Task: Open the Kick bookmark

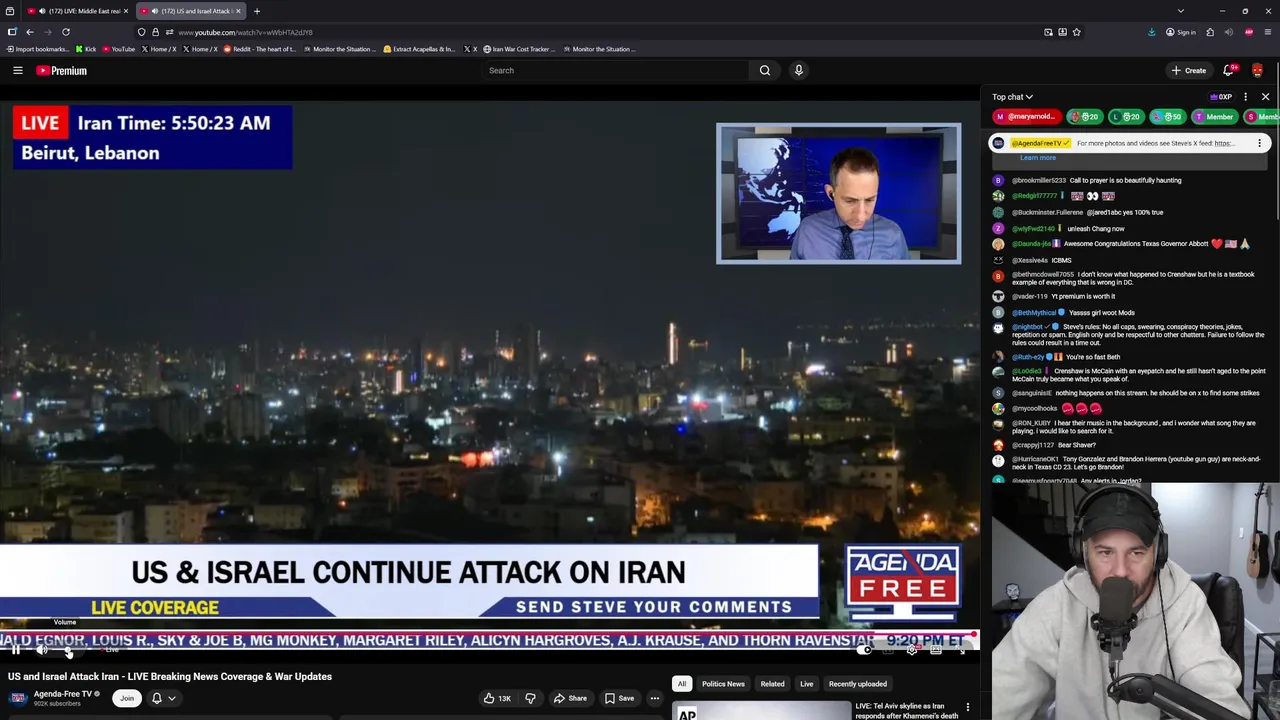Action: point(87,49)
